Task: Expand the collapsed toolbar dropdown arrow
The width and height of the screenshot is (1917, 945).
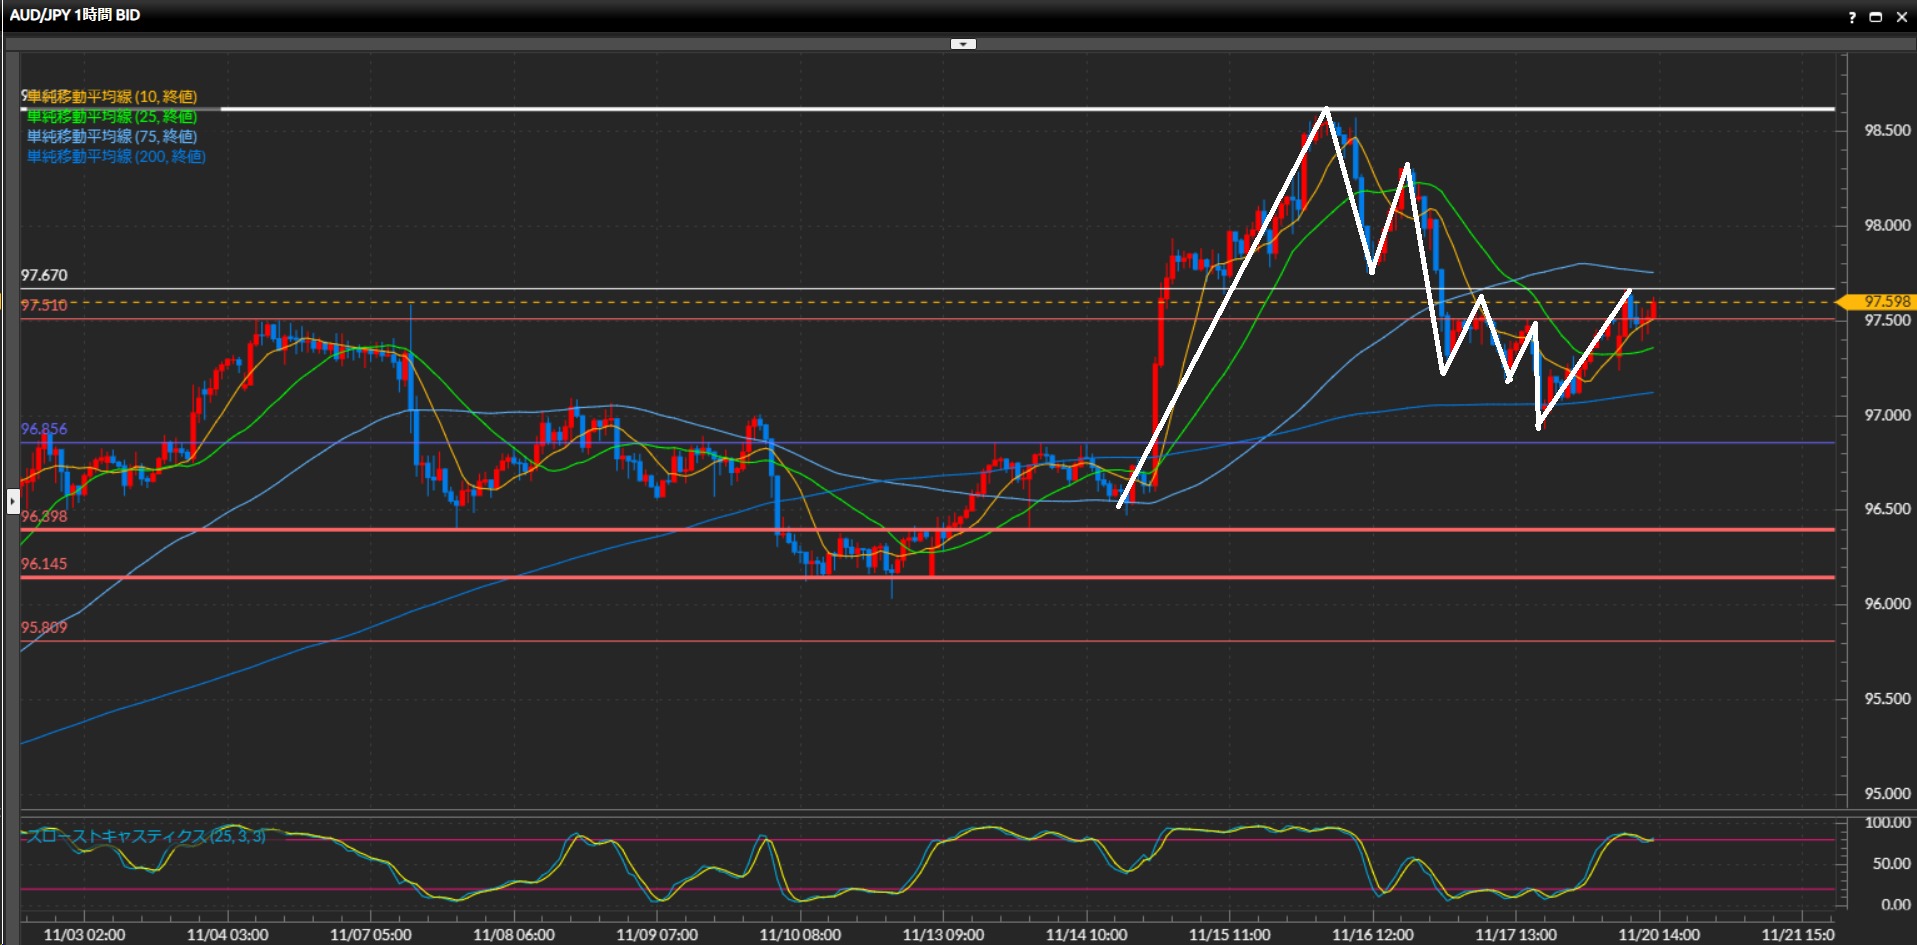Action: click(962, 44)
